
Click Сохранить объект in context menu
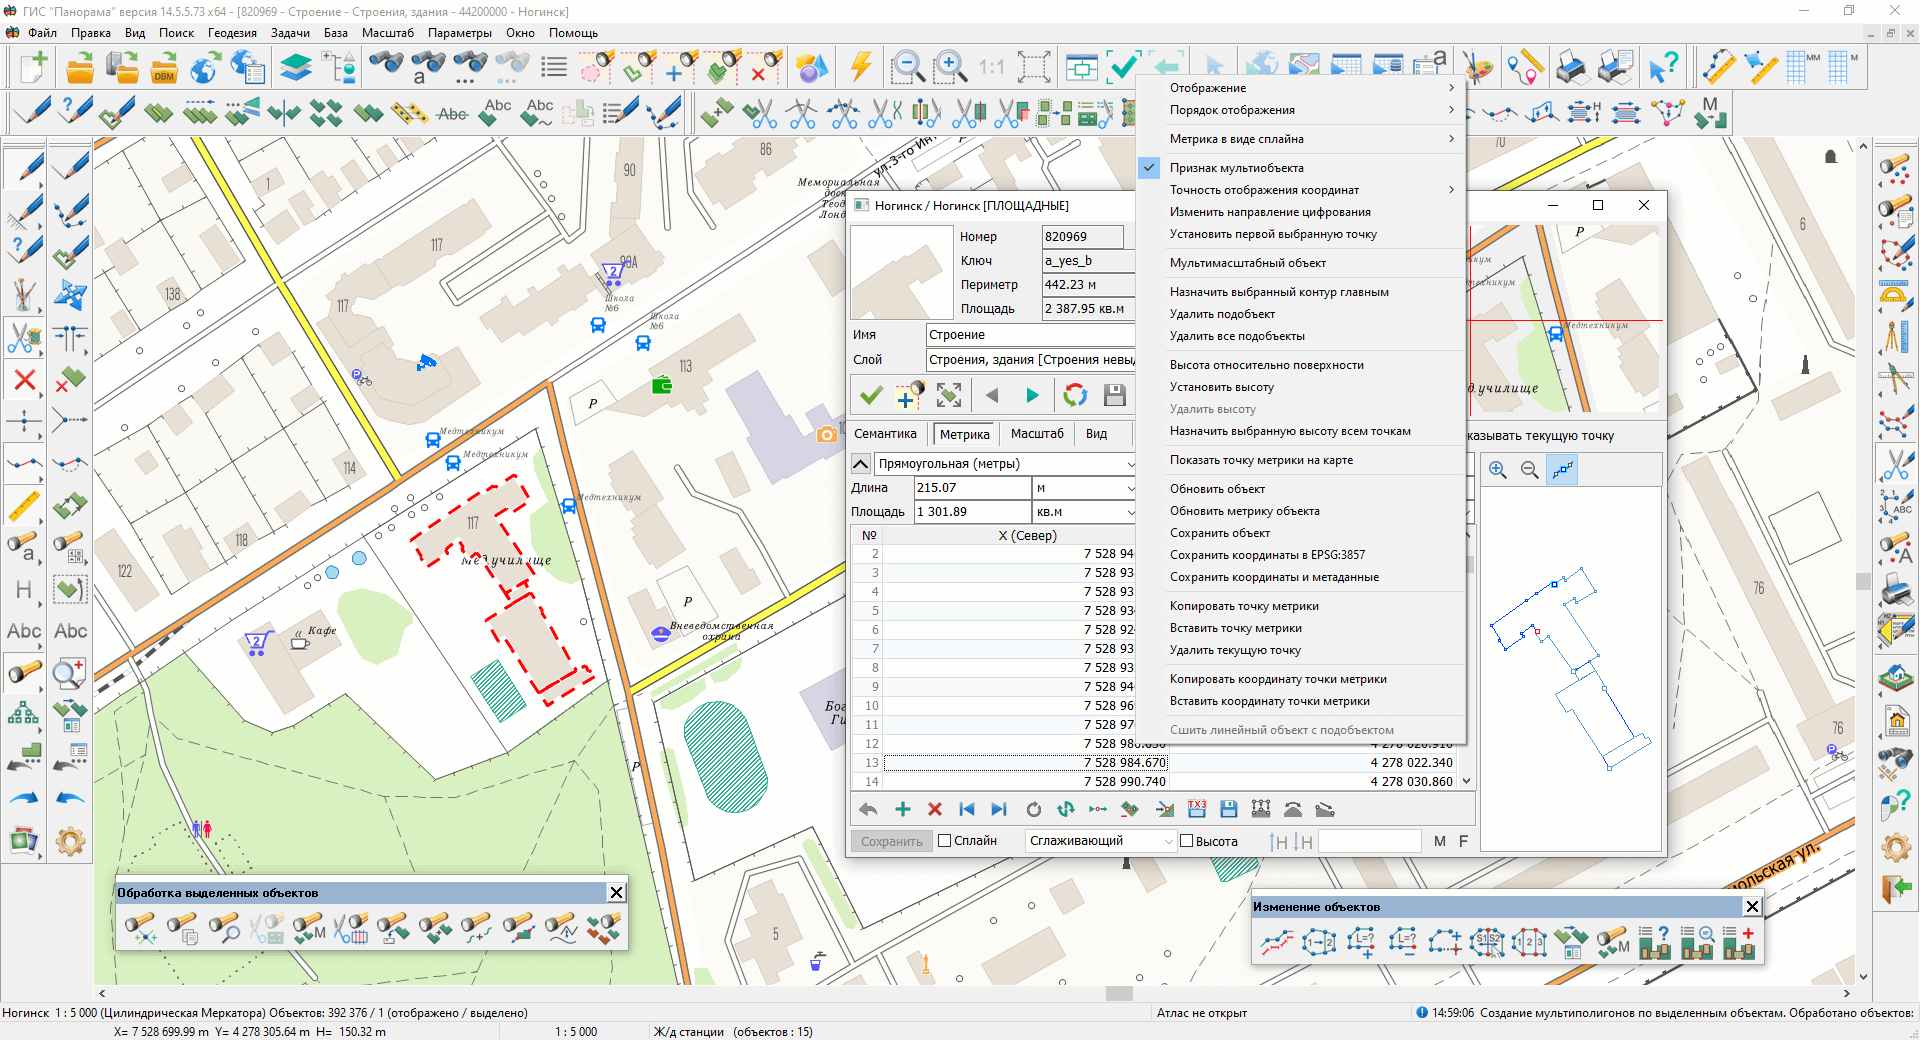pyautogui.click(x=1220, y=533)
